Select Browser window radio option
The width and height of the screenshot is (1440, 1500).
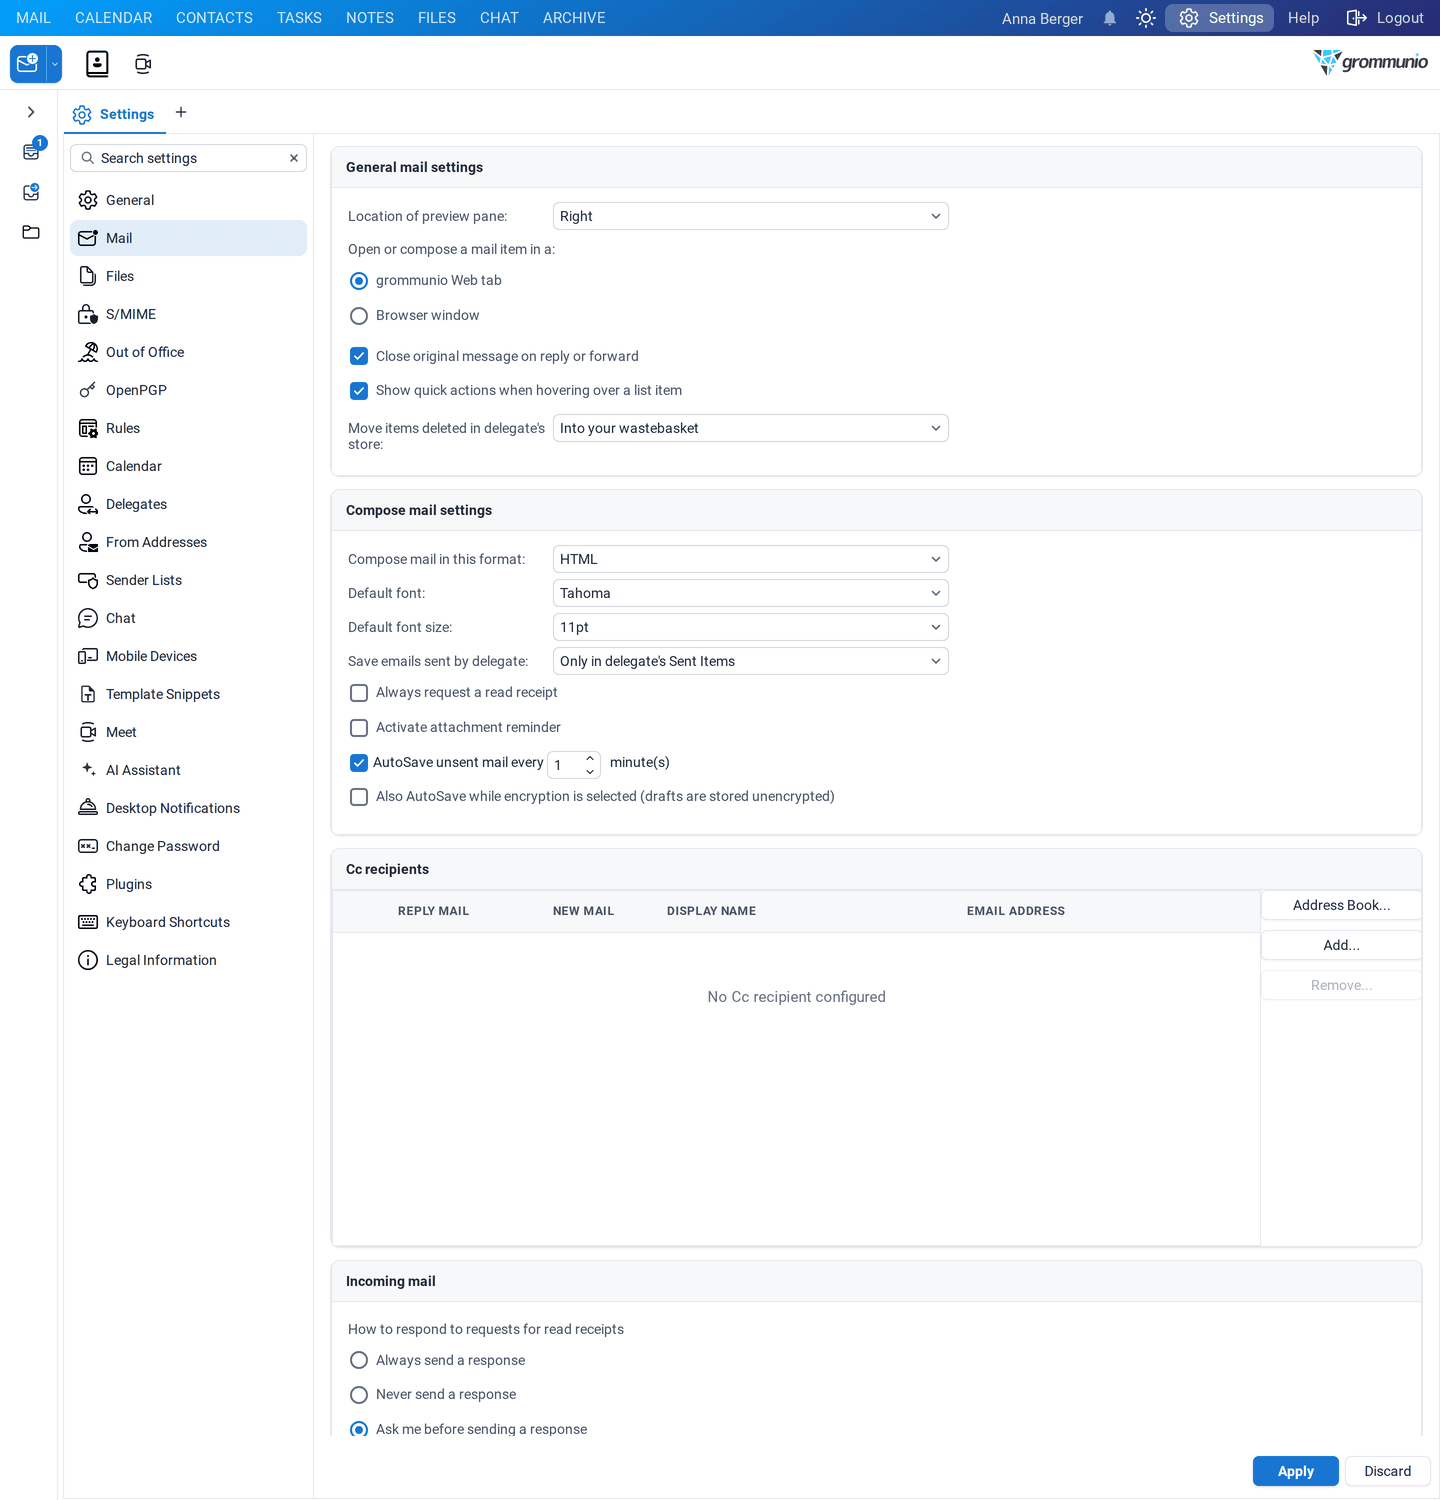pyautogui.click(x=359, y=316)
